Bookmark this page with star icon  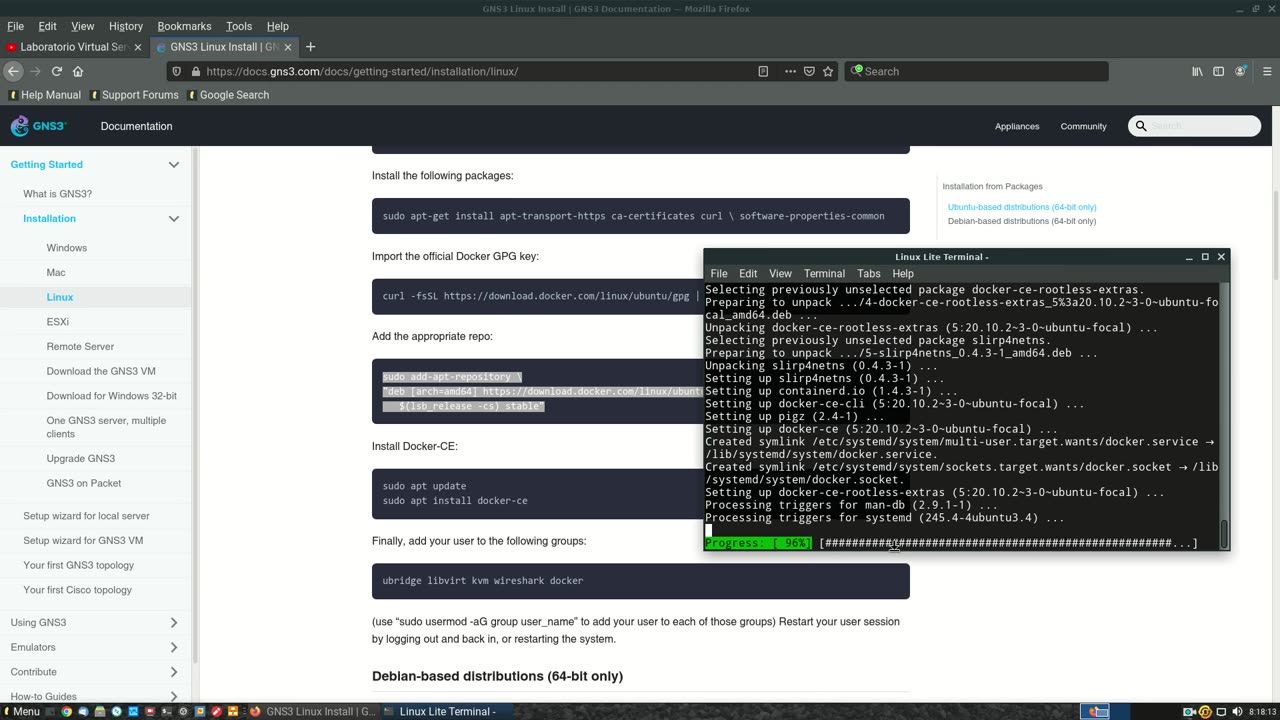pos(828,71)
